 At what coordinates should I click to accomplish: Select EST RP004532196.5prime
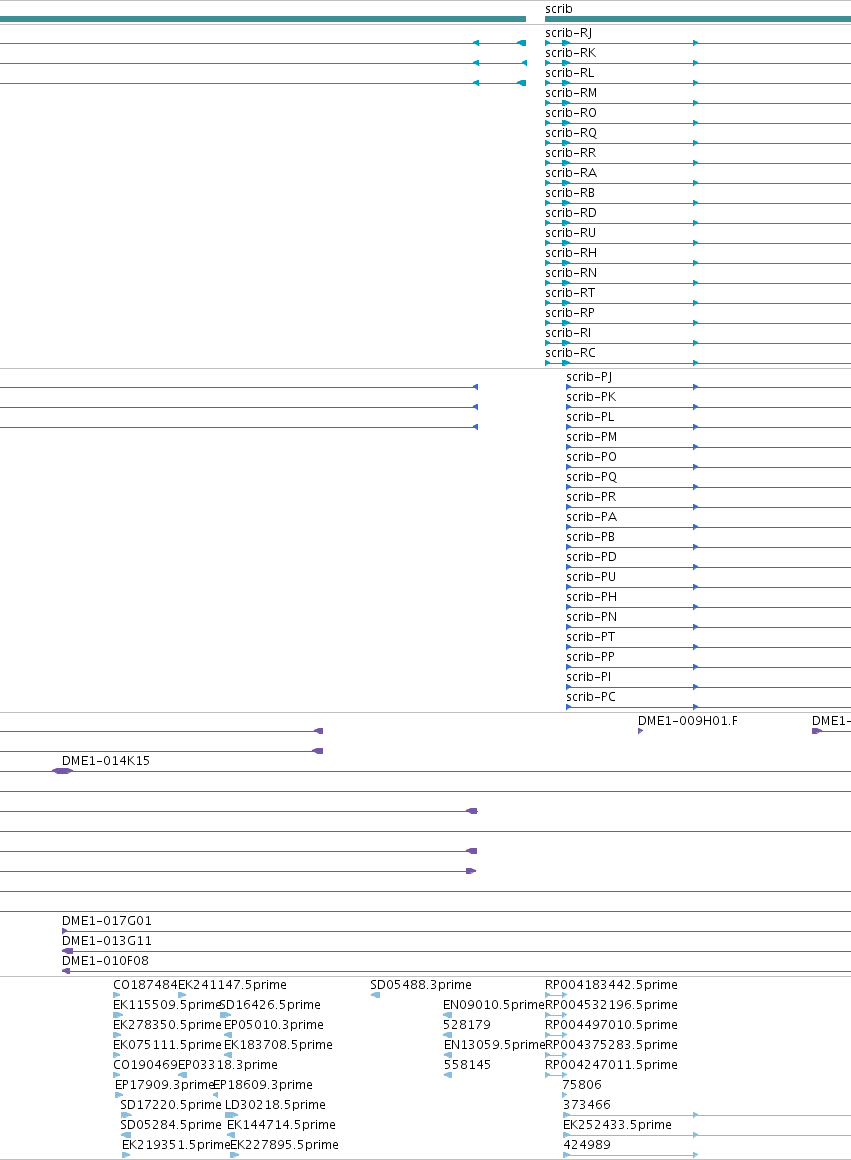(611, 1005)
